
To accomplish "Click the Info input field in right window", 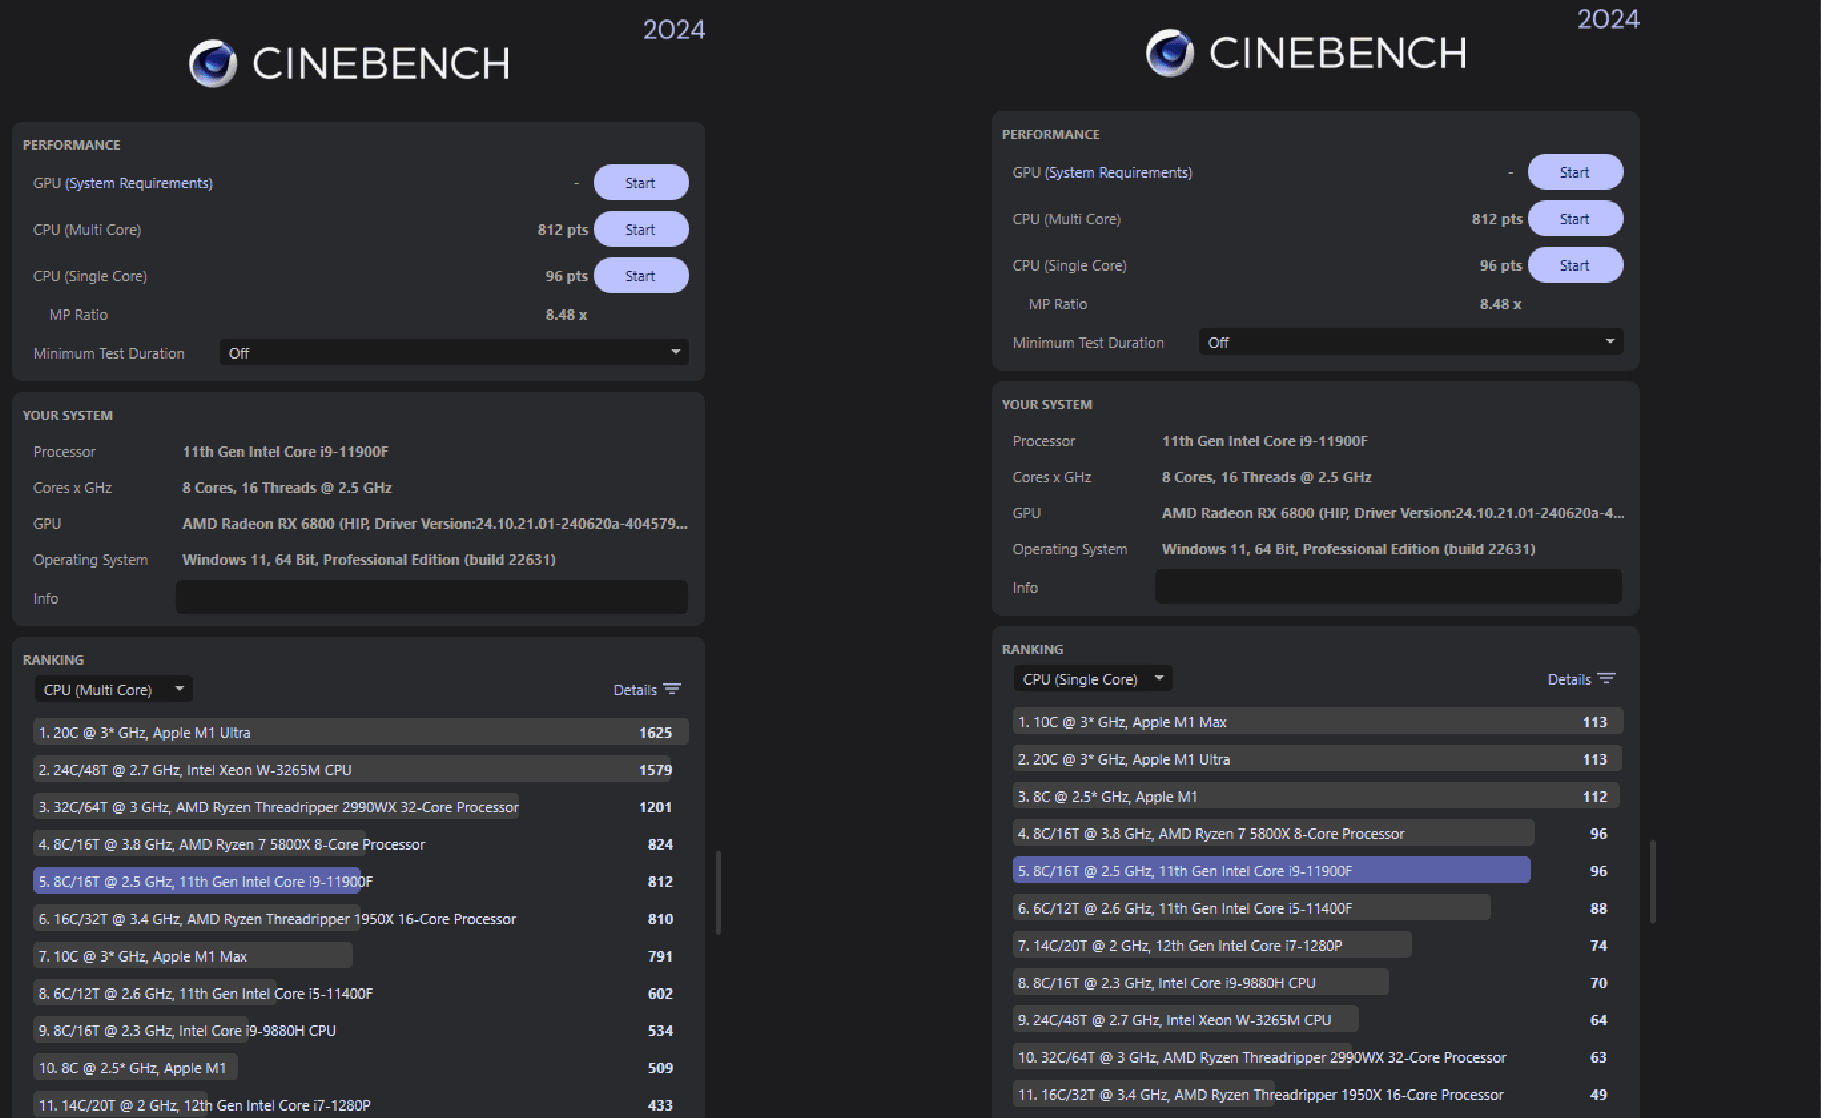I will [x=1388, y=586].
